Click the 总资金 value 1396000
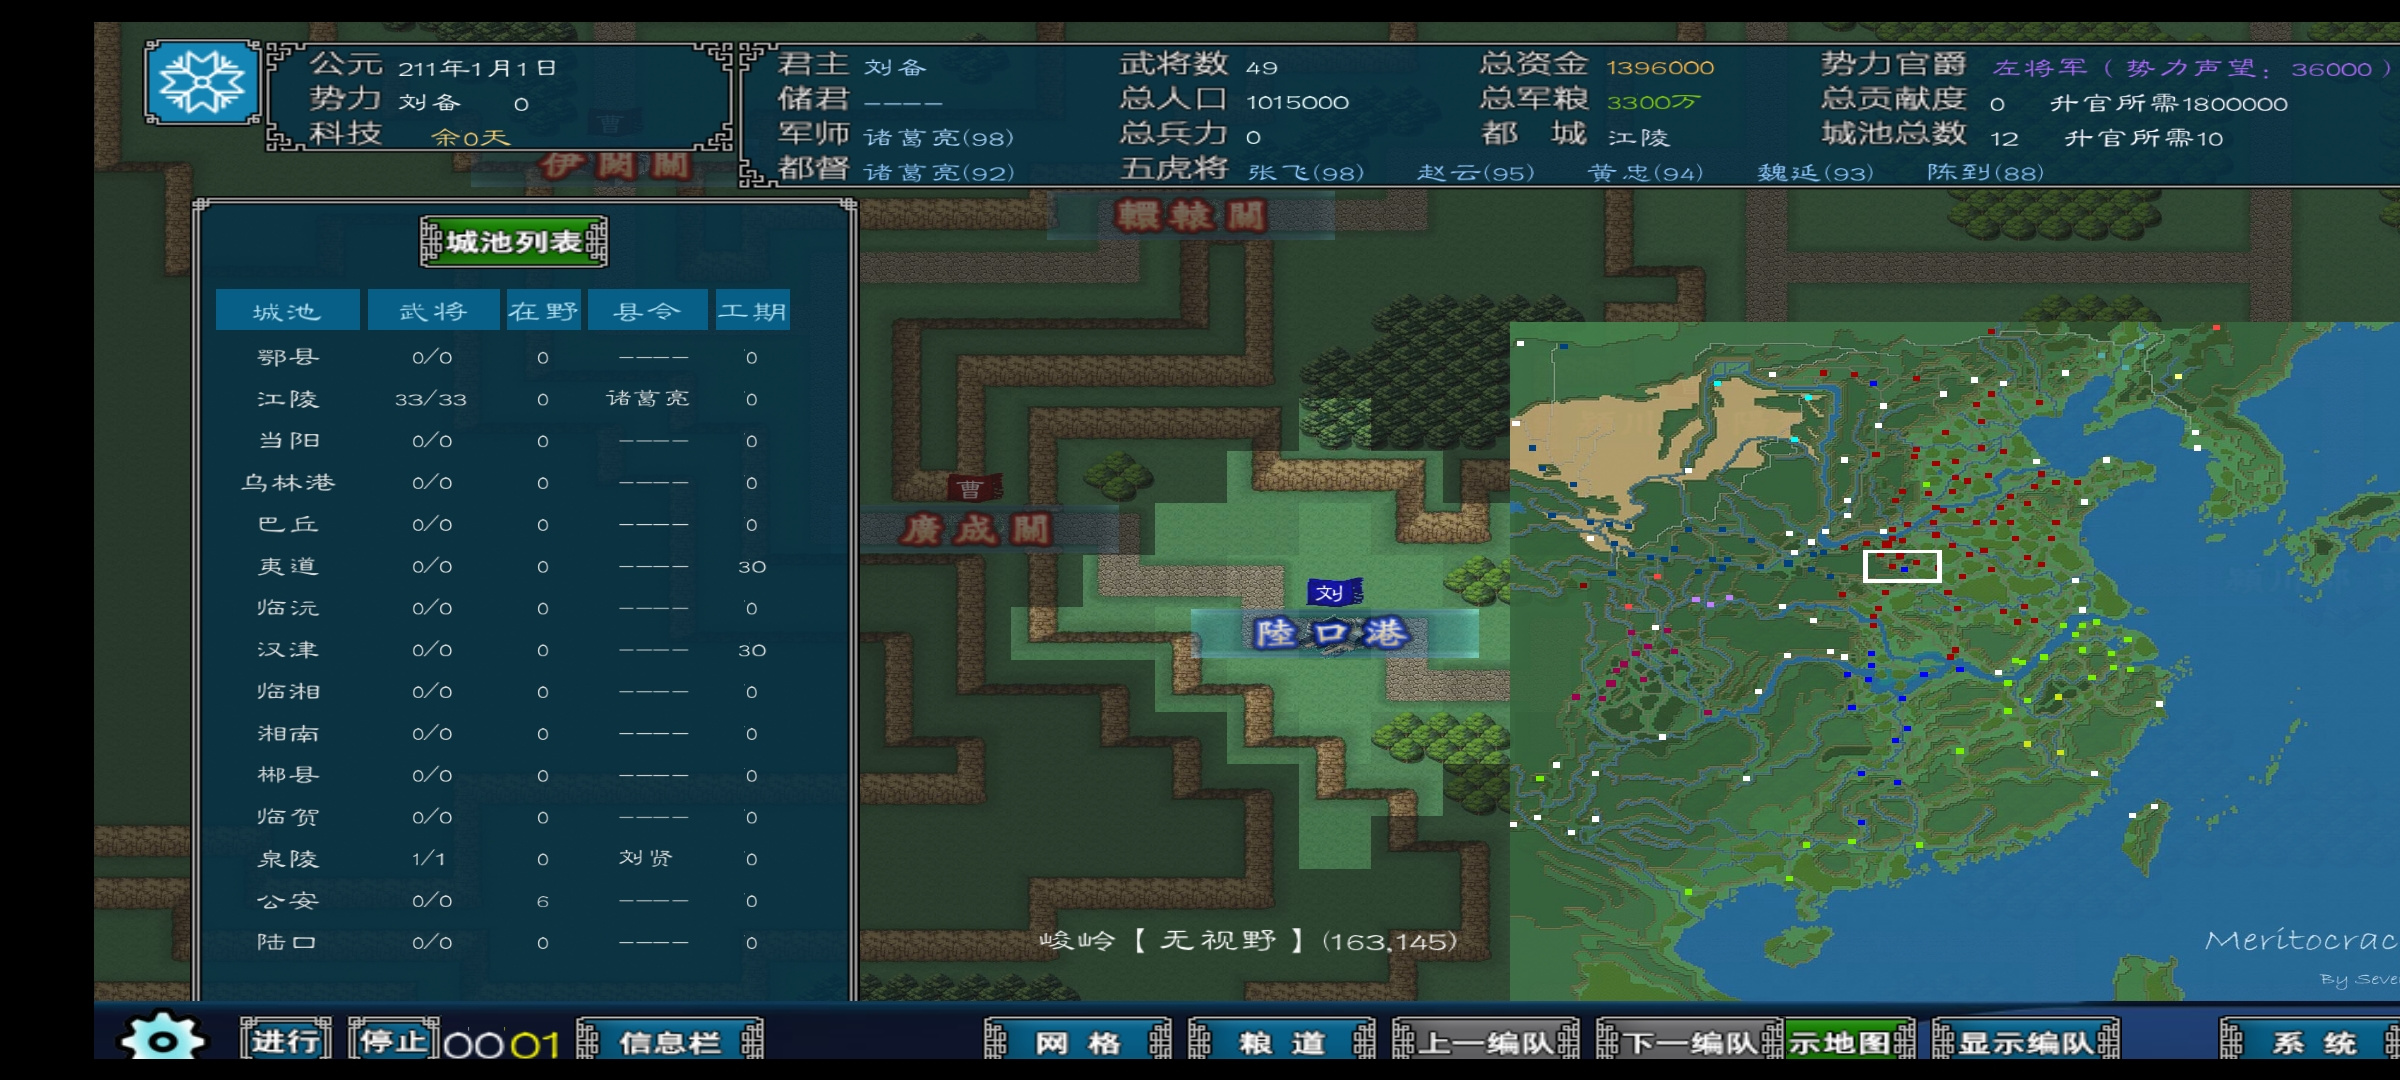The height and width of the screenshot is (1080, 2400). click(1661, 67)
